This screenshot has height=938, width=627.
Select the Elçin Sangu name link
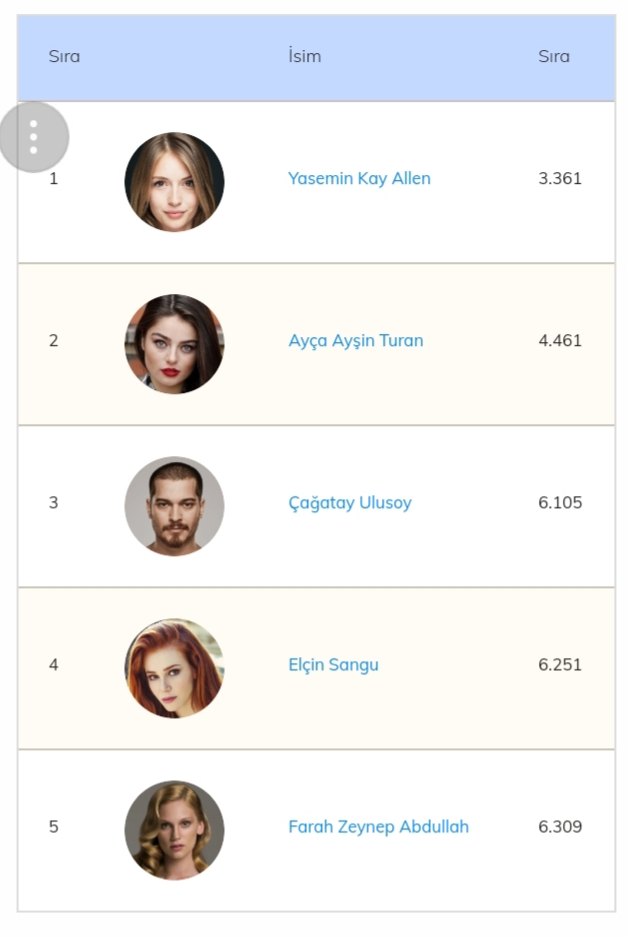coord(333,665)
